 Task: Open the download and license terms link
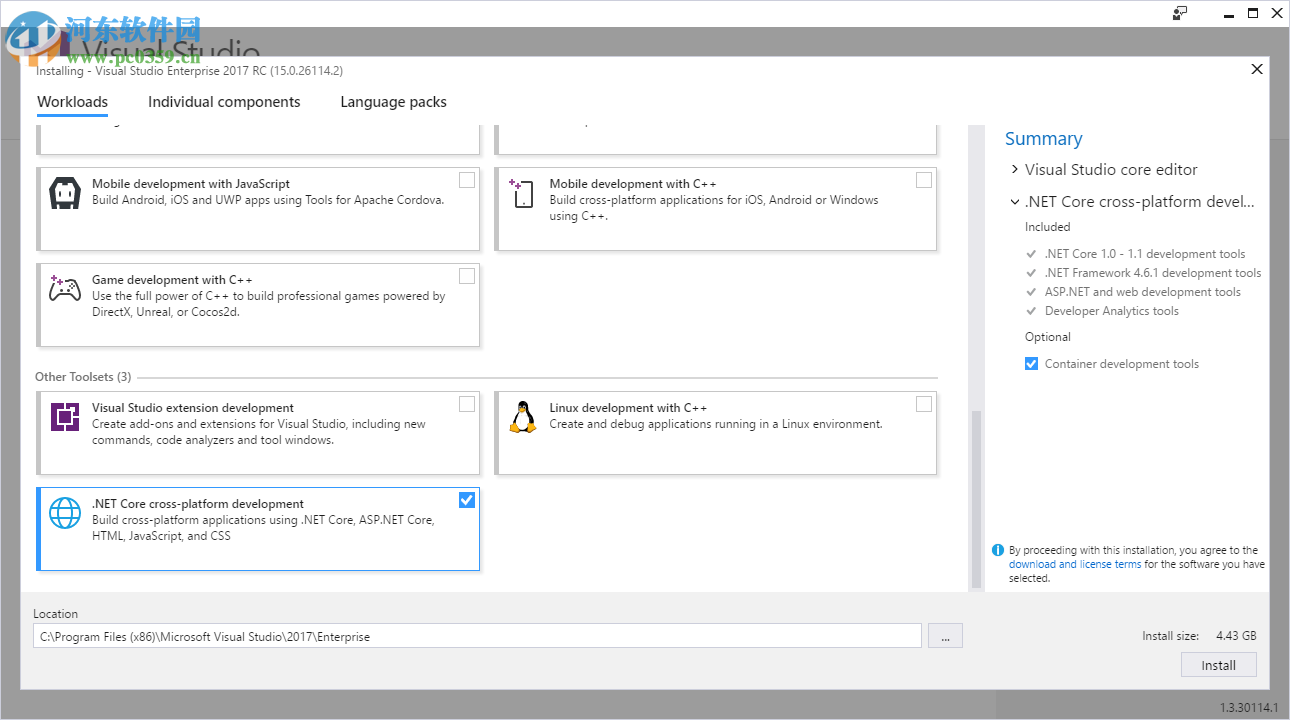[1075, 564]
